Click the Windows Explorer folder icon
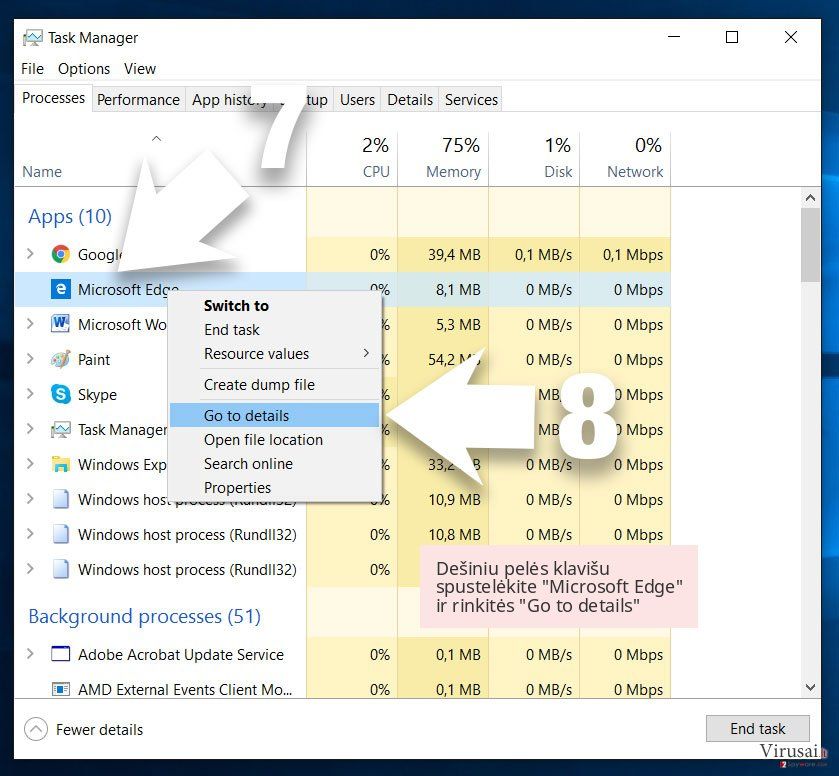The width and height of the screenshot is (839, 776). 60,464
